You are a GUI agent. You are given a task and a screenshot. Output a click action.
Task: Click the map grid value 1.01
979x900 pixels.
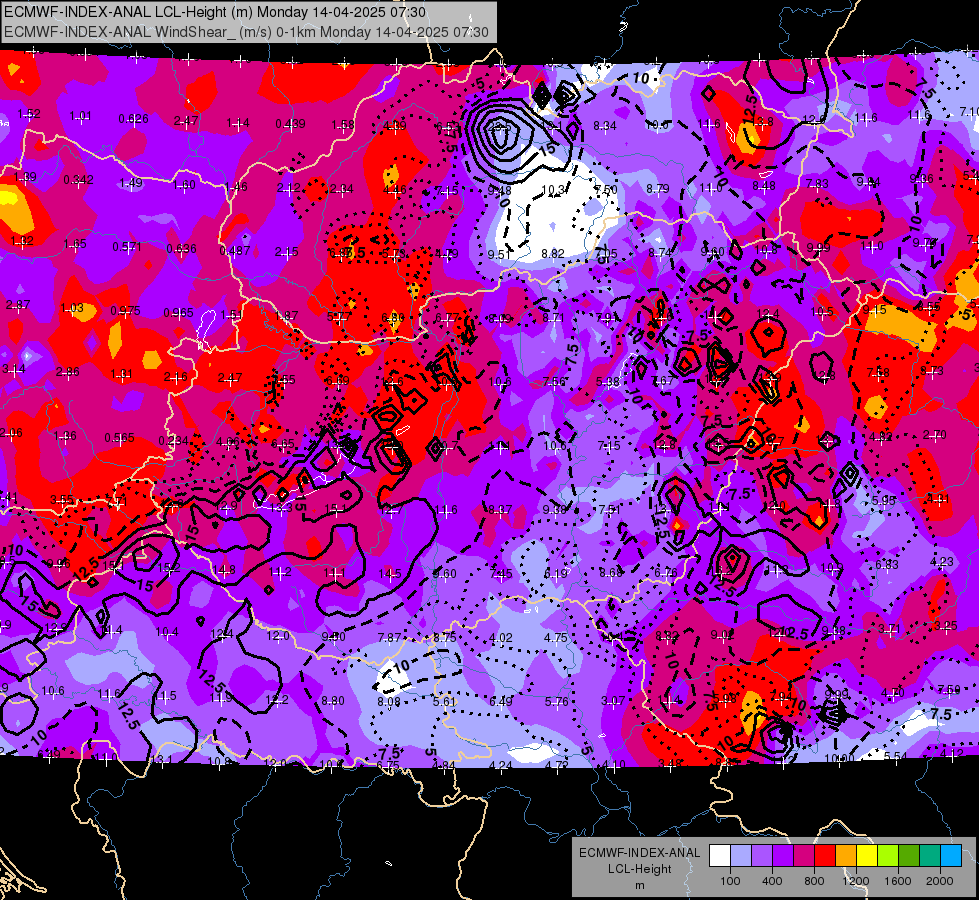pos(81,116)
